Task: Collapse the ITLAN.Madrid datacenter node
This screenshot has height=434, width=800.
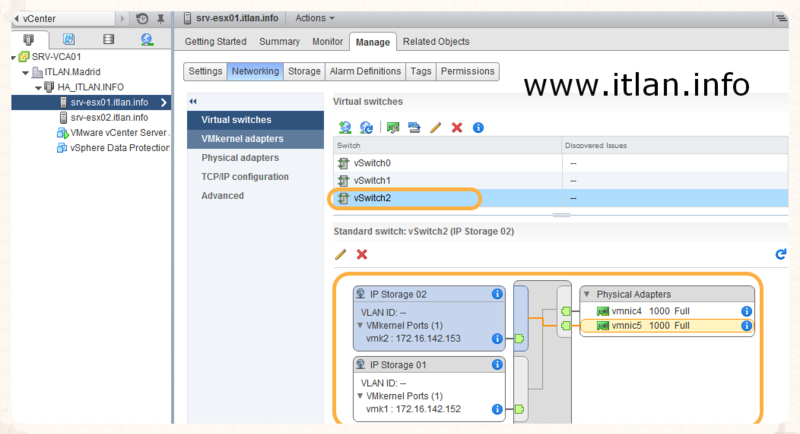Action: pyautogui.click(x=25, y=72)
